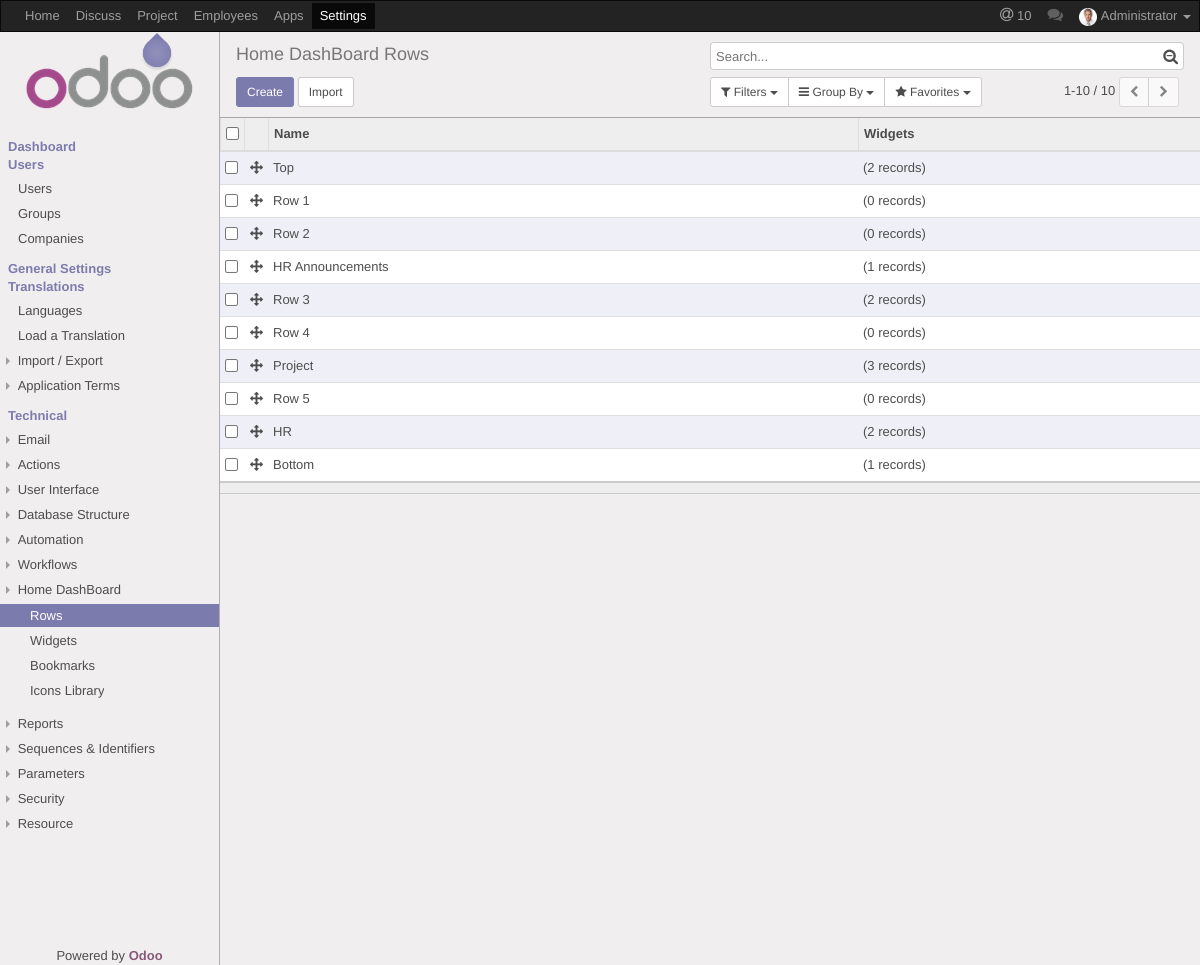Click the search magnifier icon
The height and width of the screenshot is (965, 1200).
pyautogui.click(x=1170, y=56)
